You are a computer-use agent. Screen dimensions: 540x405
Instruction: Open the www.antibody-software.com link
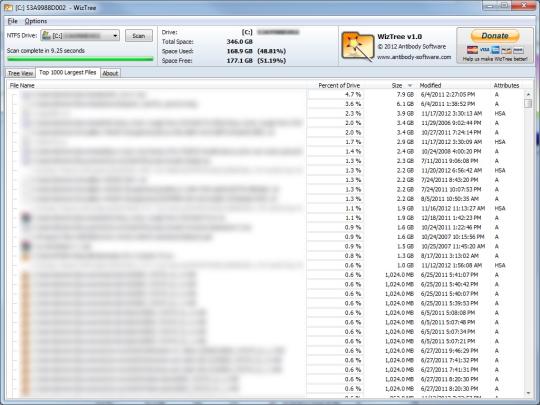(414, 57)
